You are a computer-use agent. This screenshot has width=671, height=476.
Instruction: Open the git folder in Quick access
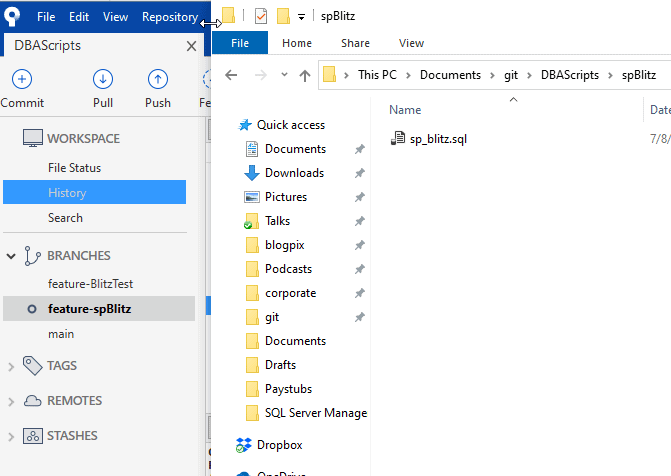[x=272, y=317]
